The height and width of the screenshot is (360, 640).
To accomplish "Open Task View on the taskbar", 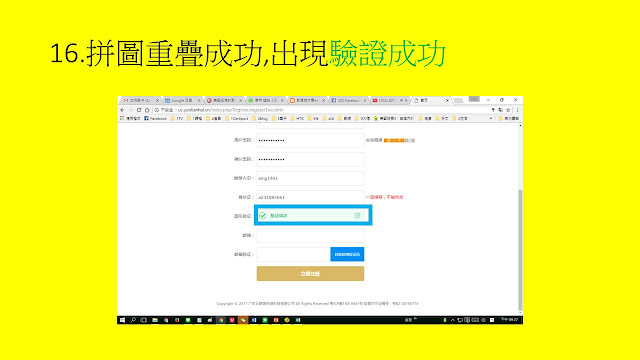I will click(x=144, y=320).
